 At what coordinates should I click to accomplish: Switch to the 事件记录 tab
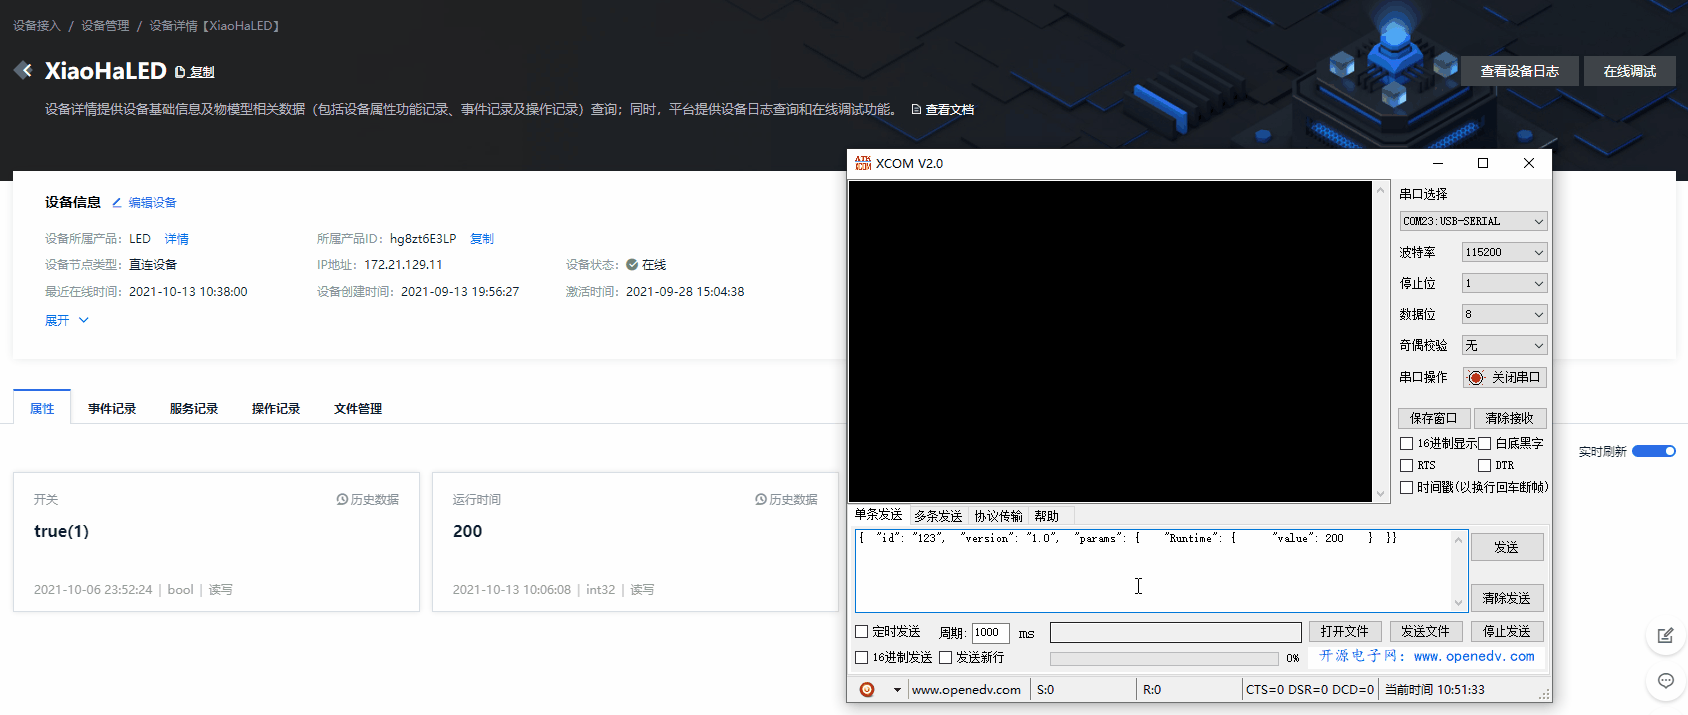pos(112,408)
